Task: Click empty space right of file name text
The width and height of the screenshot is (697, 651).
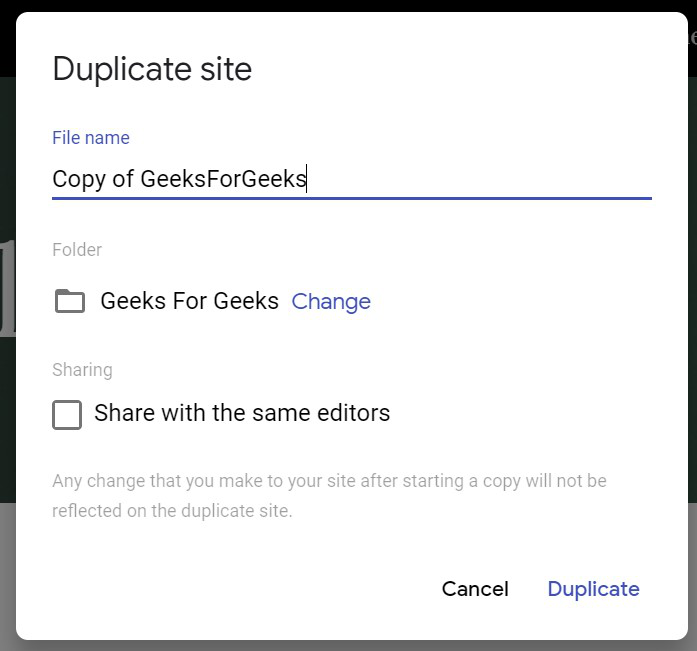Action: [480, 180]
